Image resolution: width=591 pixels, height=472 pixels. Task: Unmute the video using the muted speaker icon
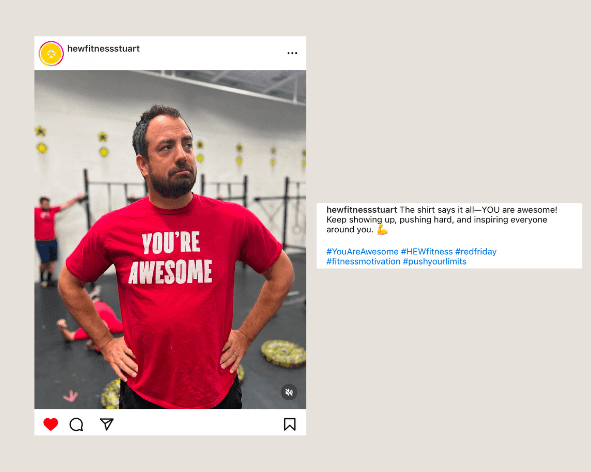(289, 392)
